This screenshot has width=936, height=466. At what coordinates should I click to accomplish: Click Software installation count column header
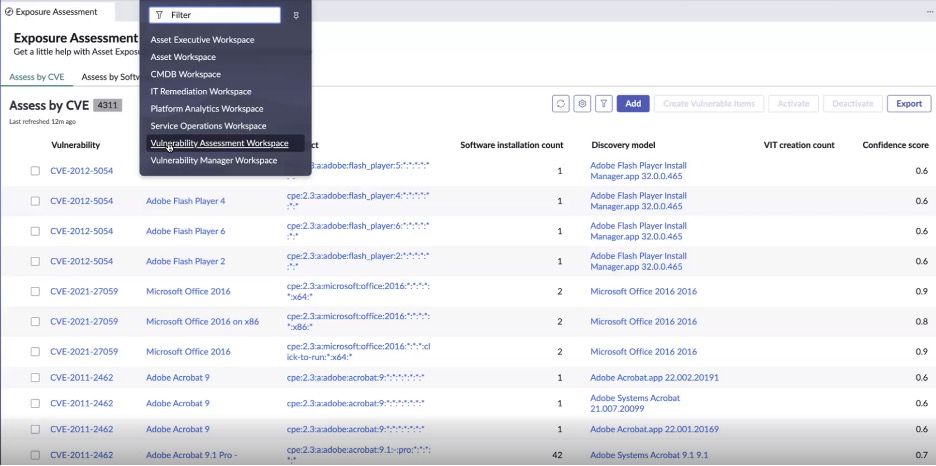(512, 145)
